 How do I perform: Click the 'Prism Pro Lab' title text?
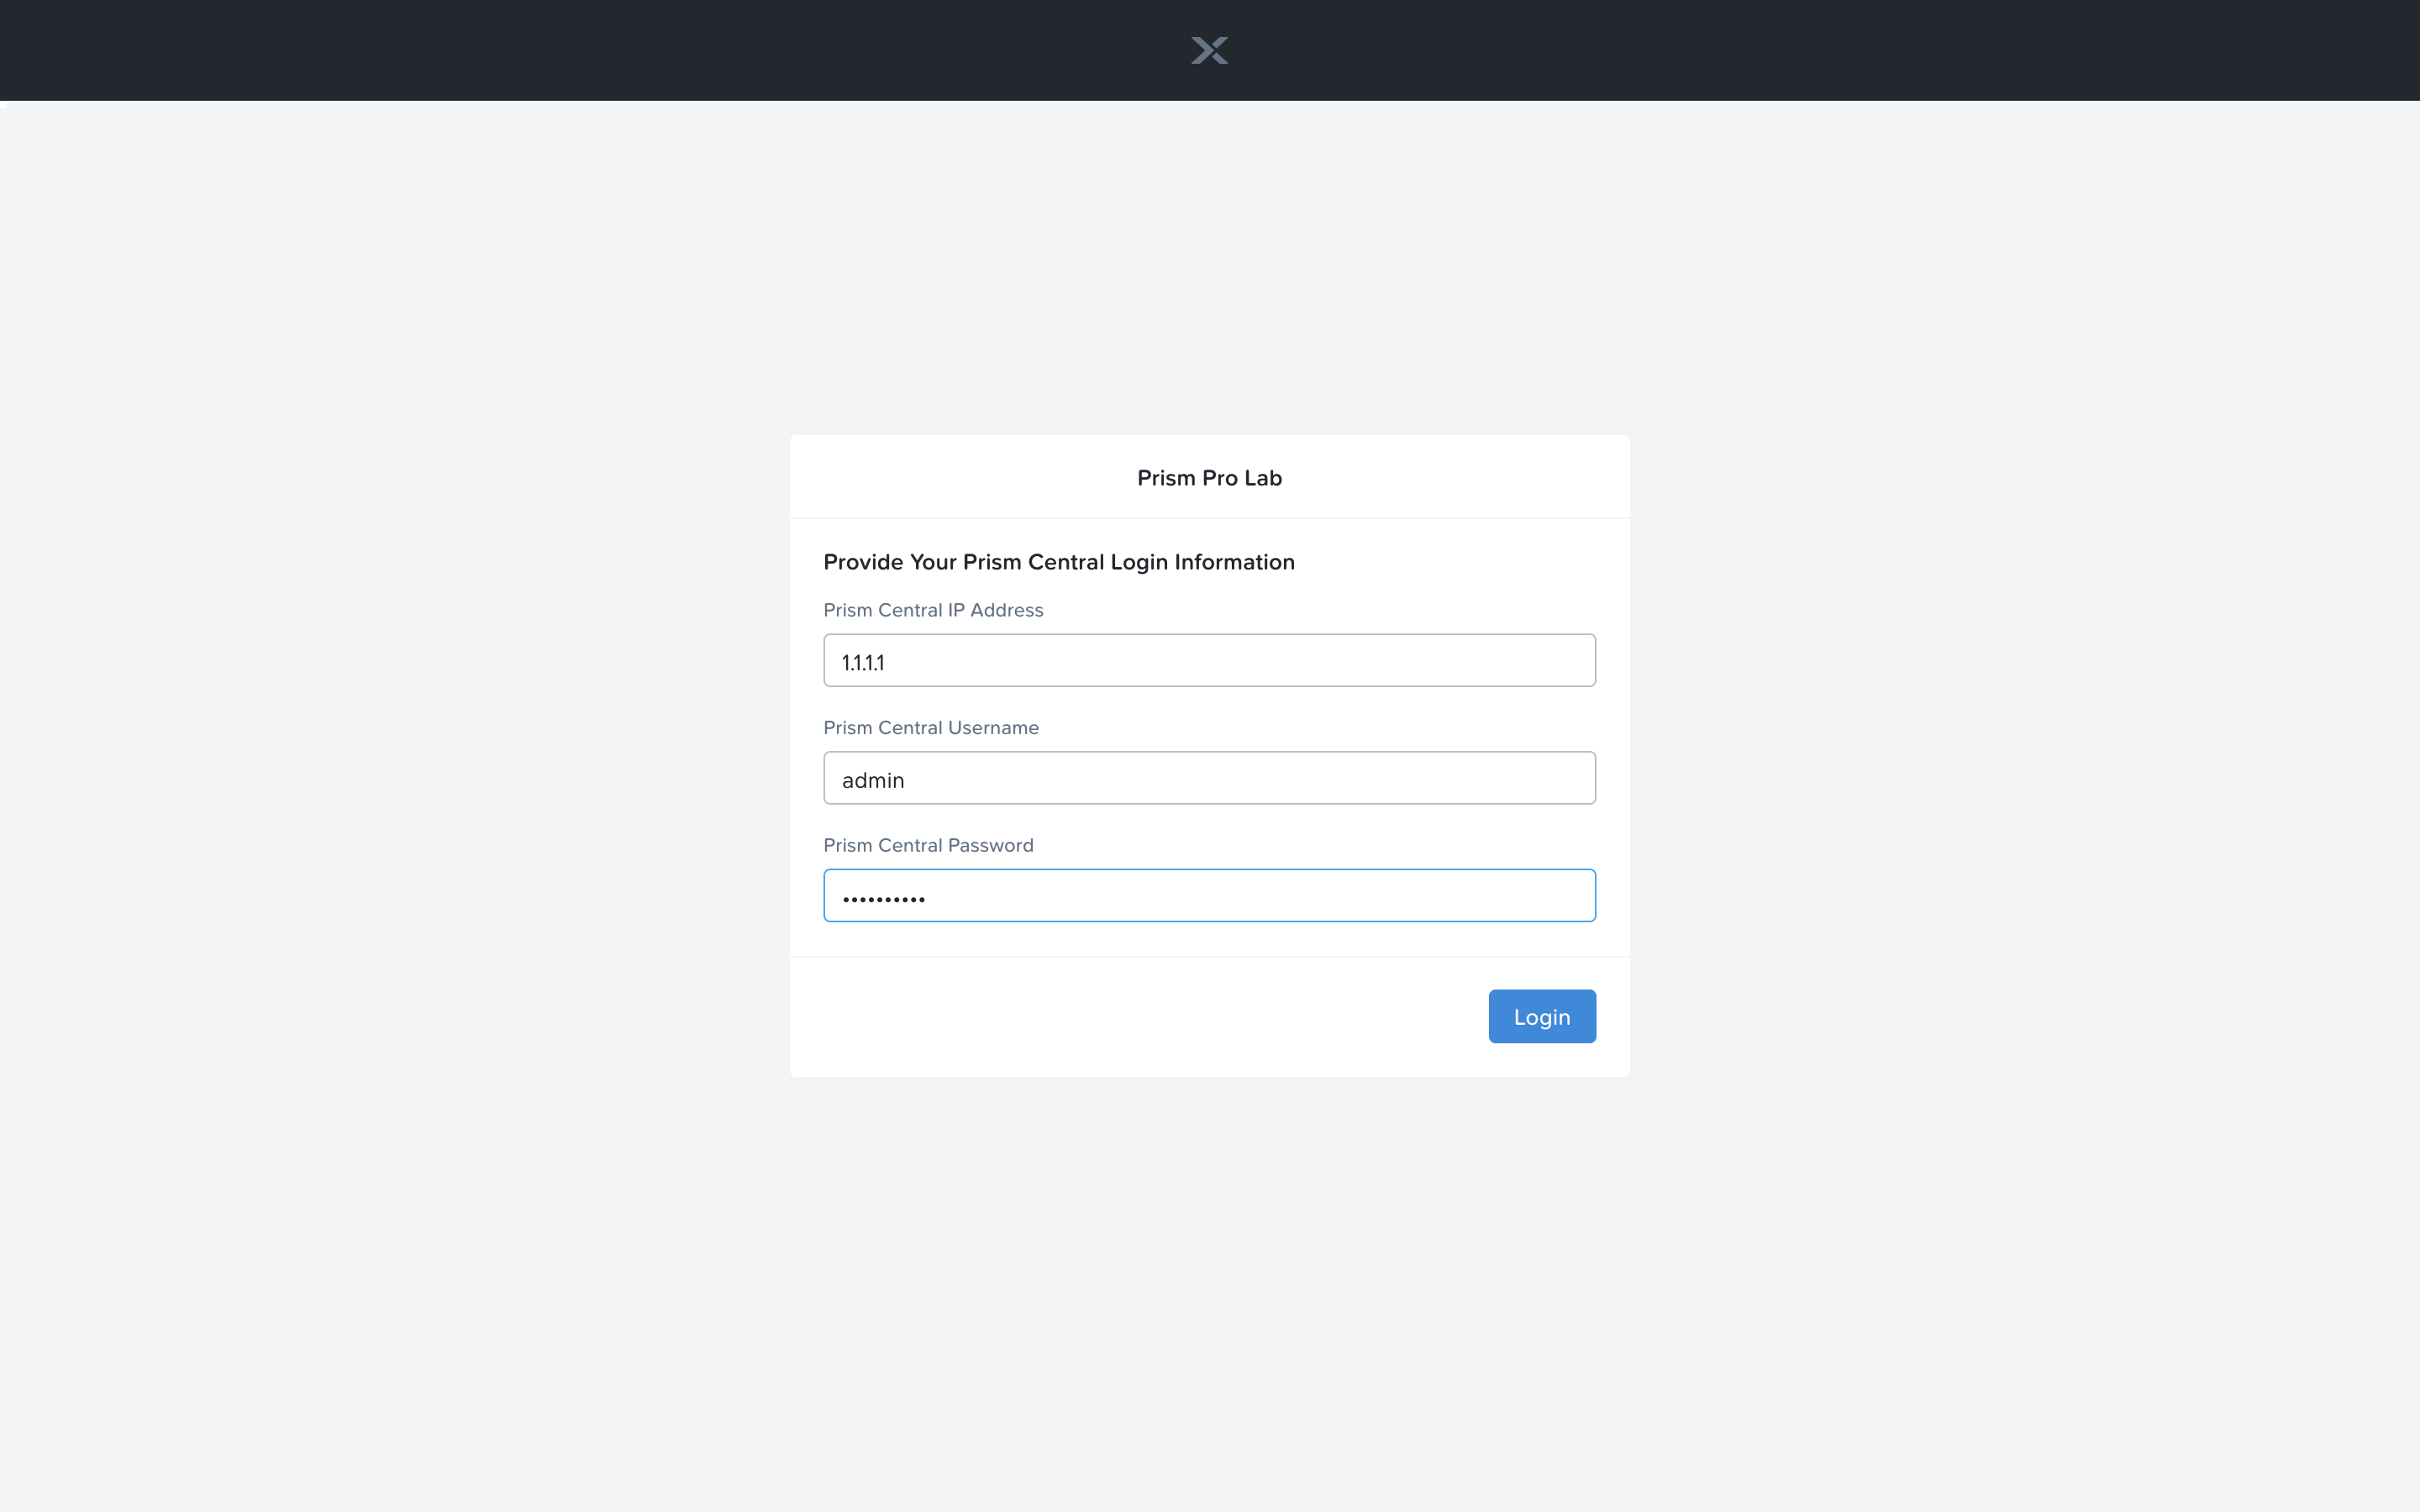pyautogui.click(x=1209, y=478)
